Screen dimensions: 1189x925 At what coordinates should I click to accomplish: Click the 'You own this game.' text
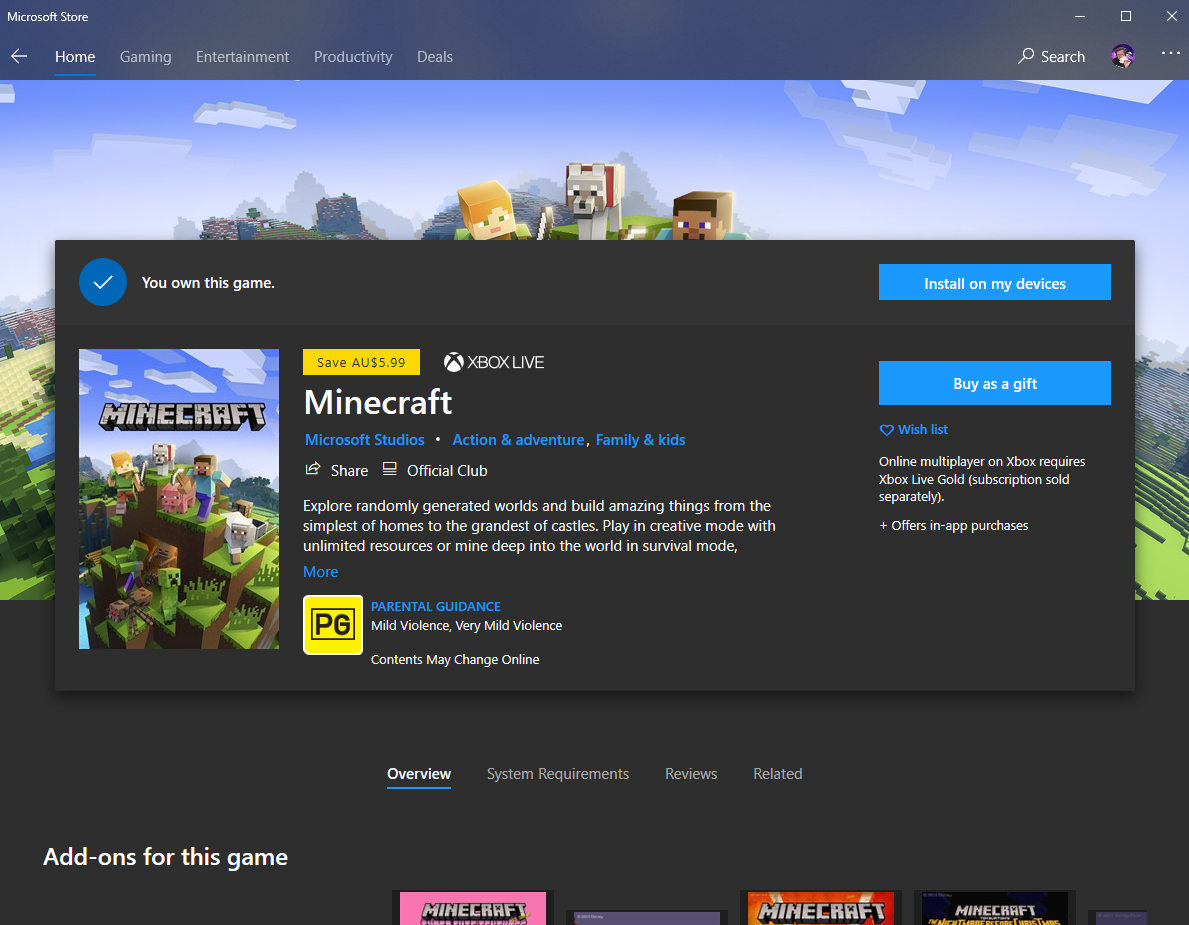click(208, 283)
